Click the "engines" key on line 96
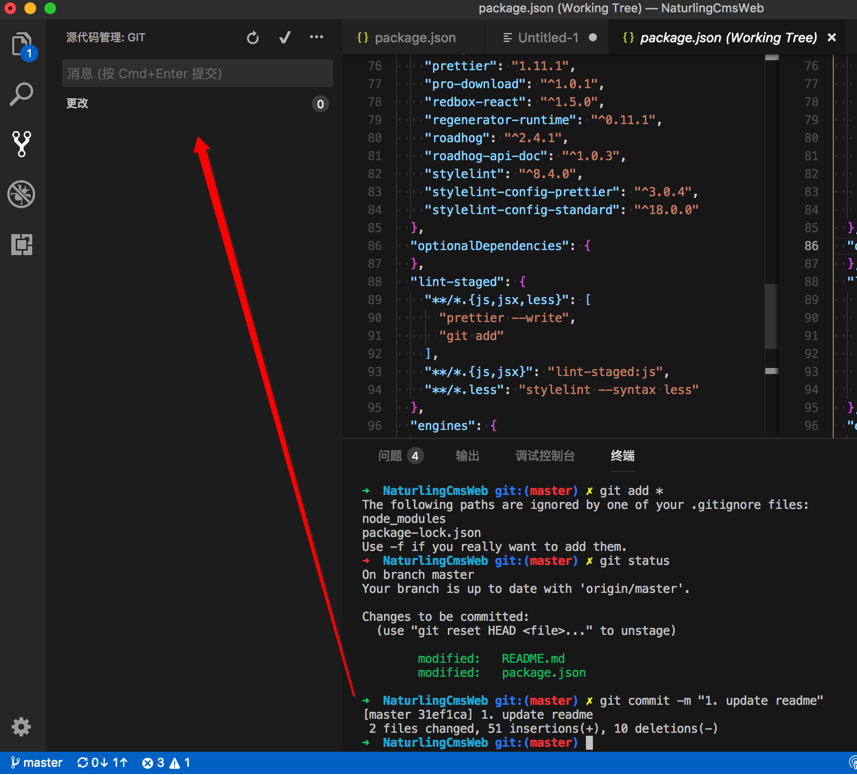Viewport: 857px width, 775px height. point(442,426)
